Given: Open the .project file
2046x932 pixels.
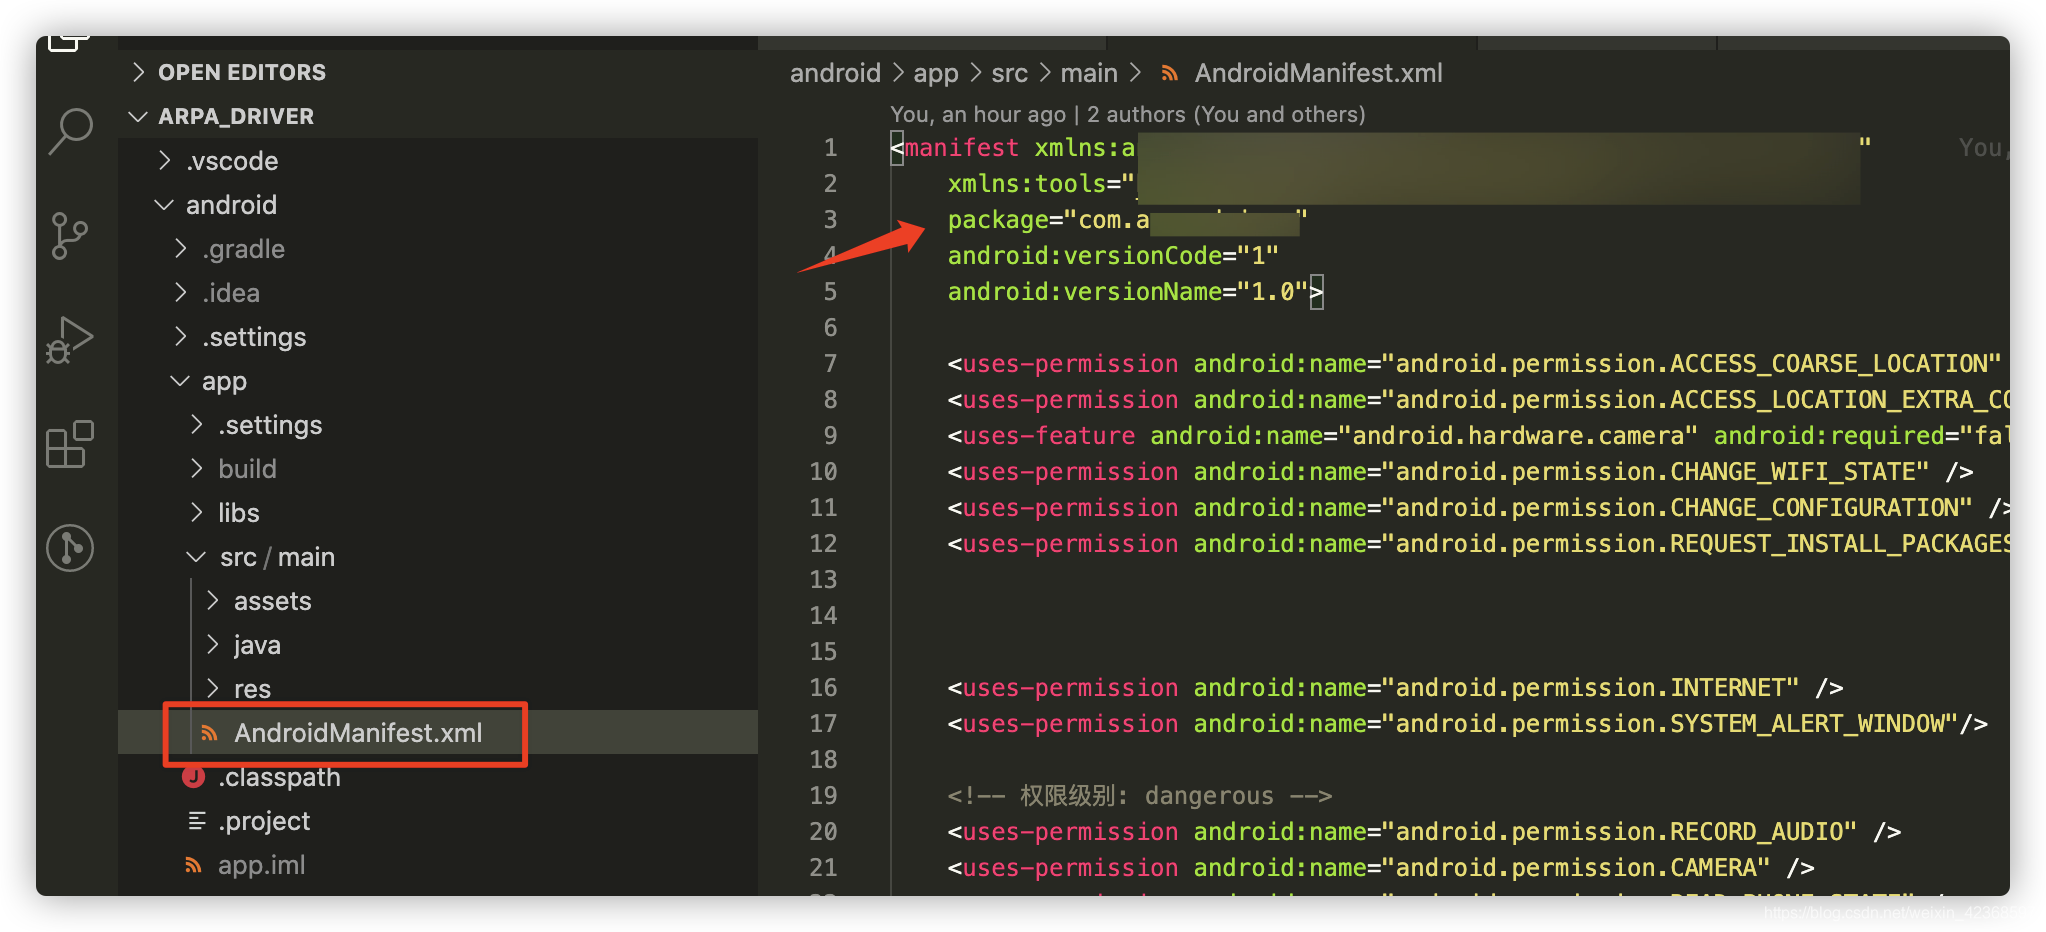Looking at the screenshot, I should pos(264,821).
